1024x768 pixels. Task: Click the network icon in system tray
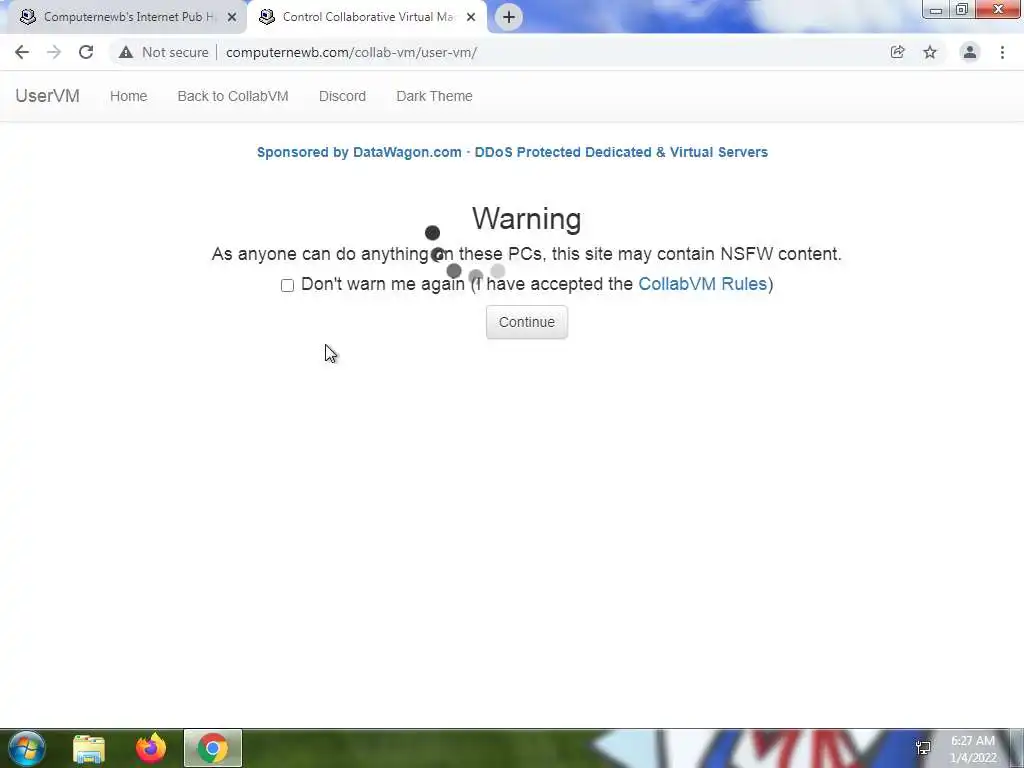[923, 749]
